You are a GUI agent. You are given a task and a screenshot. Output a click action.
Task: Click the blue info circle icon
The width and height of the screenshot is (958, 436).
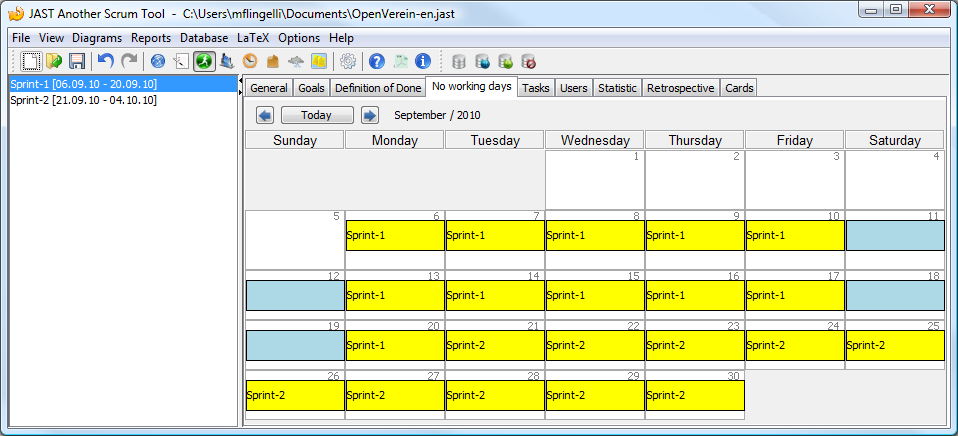click(423, 61)
